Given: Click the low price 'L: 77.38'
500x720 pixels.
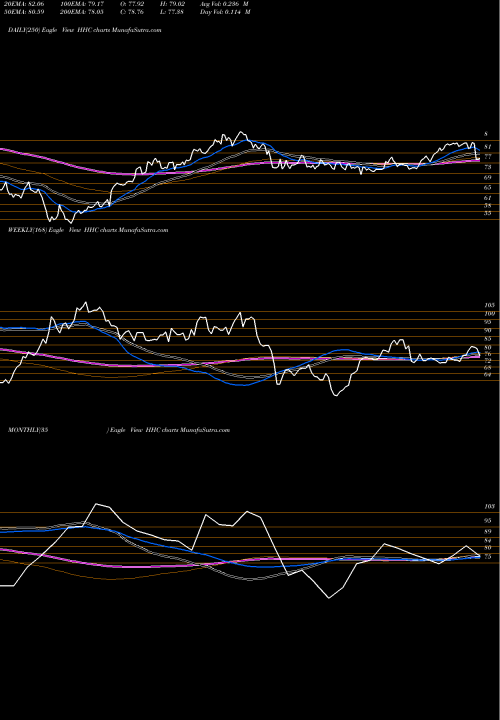Looking at the screenshot, I should point(171,12).
